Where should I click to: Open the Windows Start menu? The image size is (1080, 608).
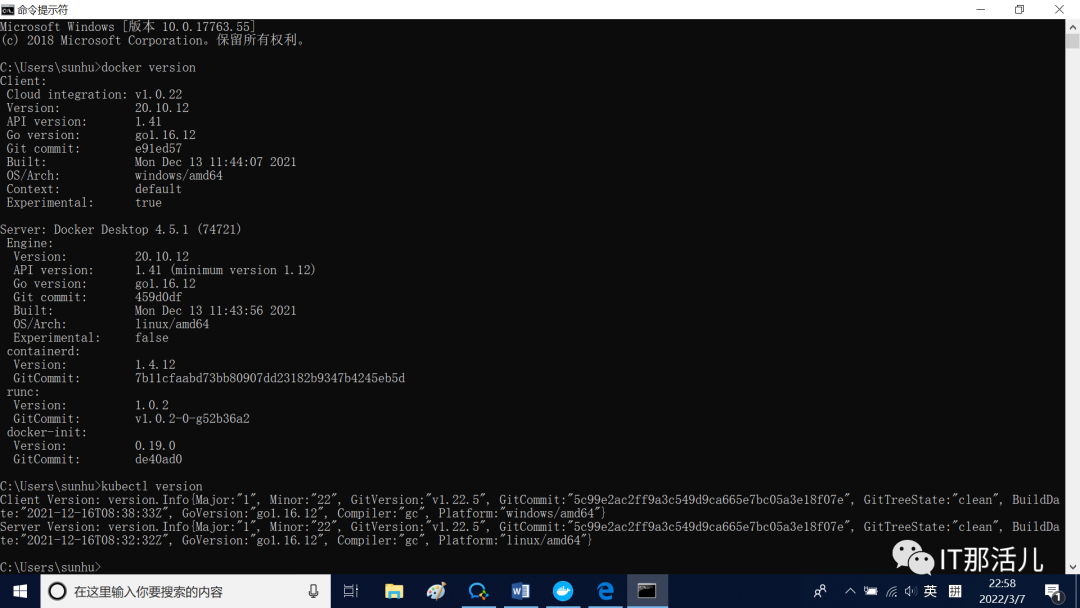20,591
